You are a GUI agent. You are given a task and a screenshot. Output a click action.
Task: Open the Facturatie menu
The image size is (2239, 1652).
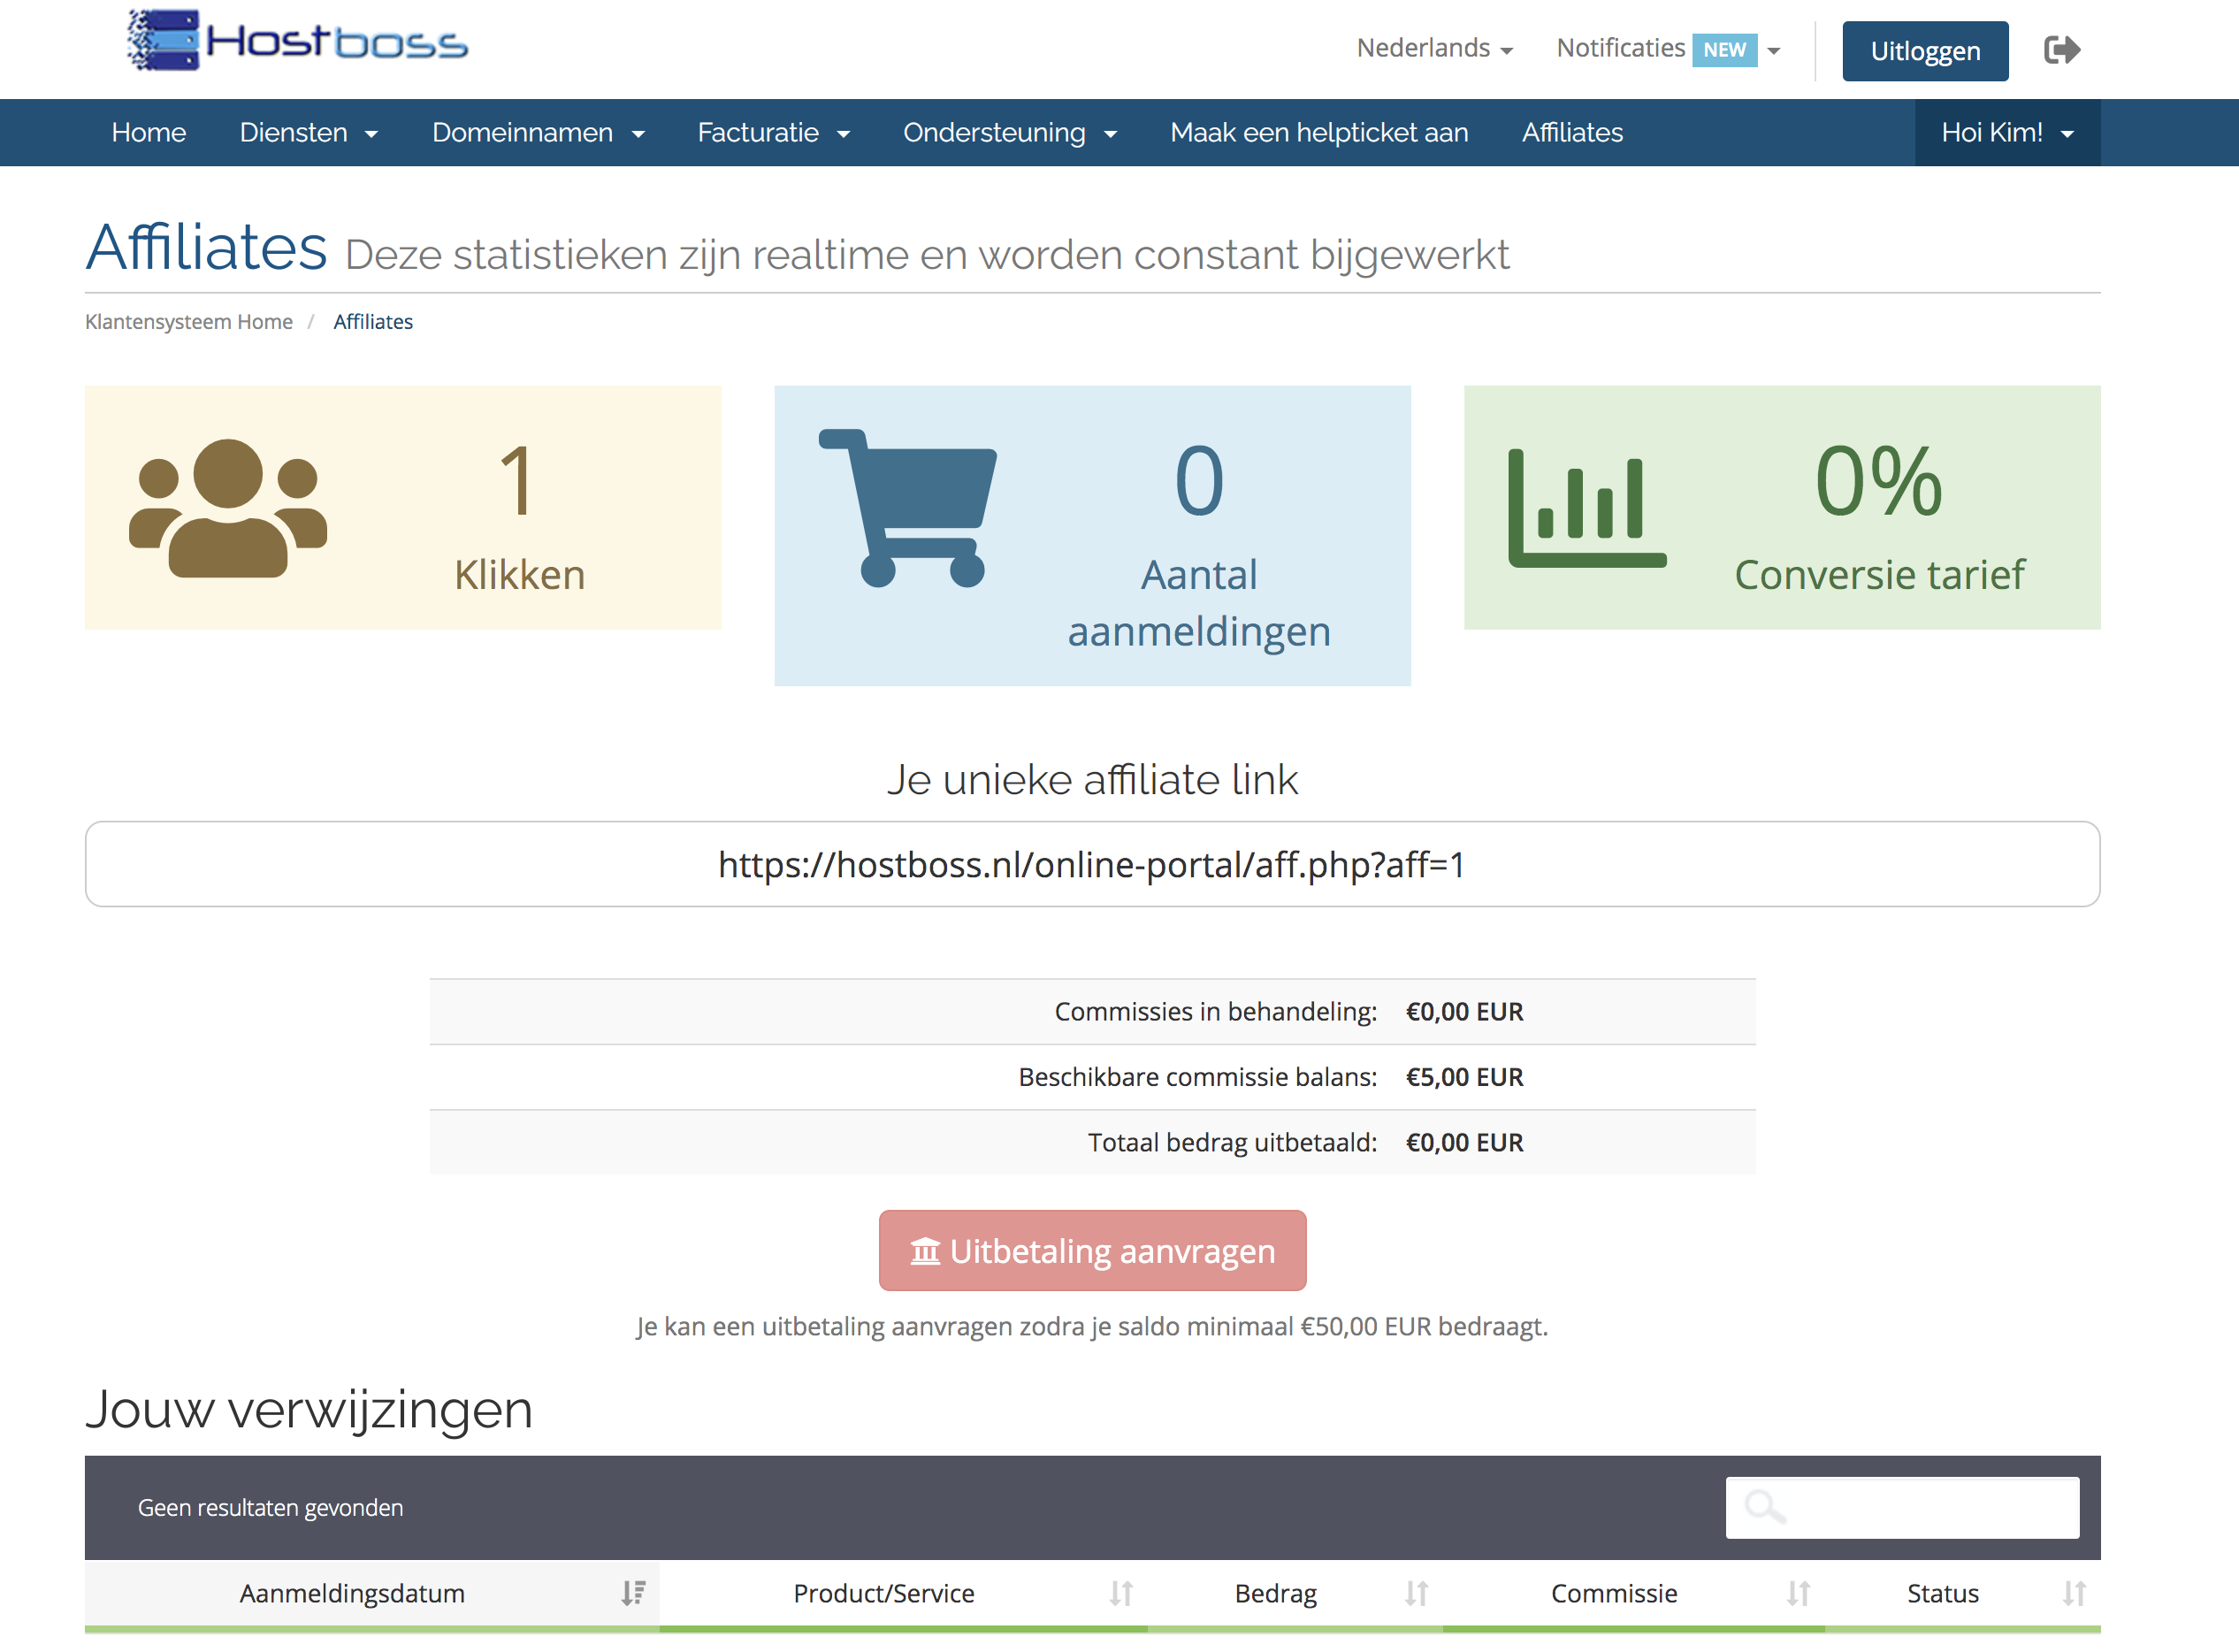(773, 132)
